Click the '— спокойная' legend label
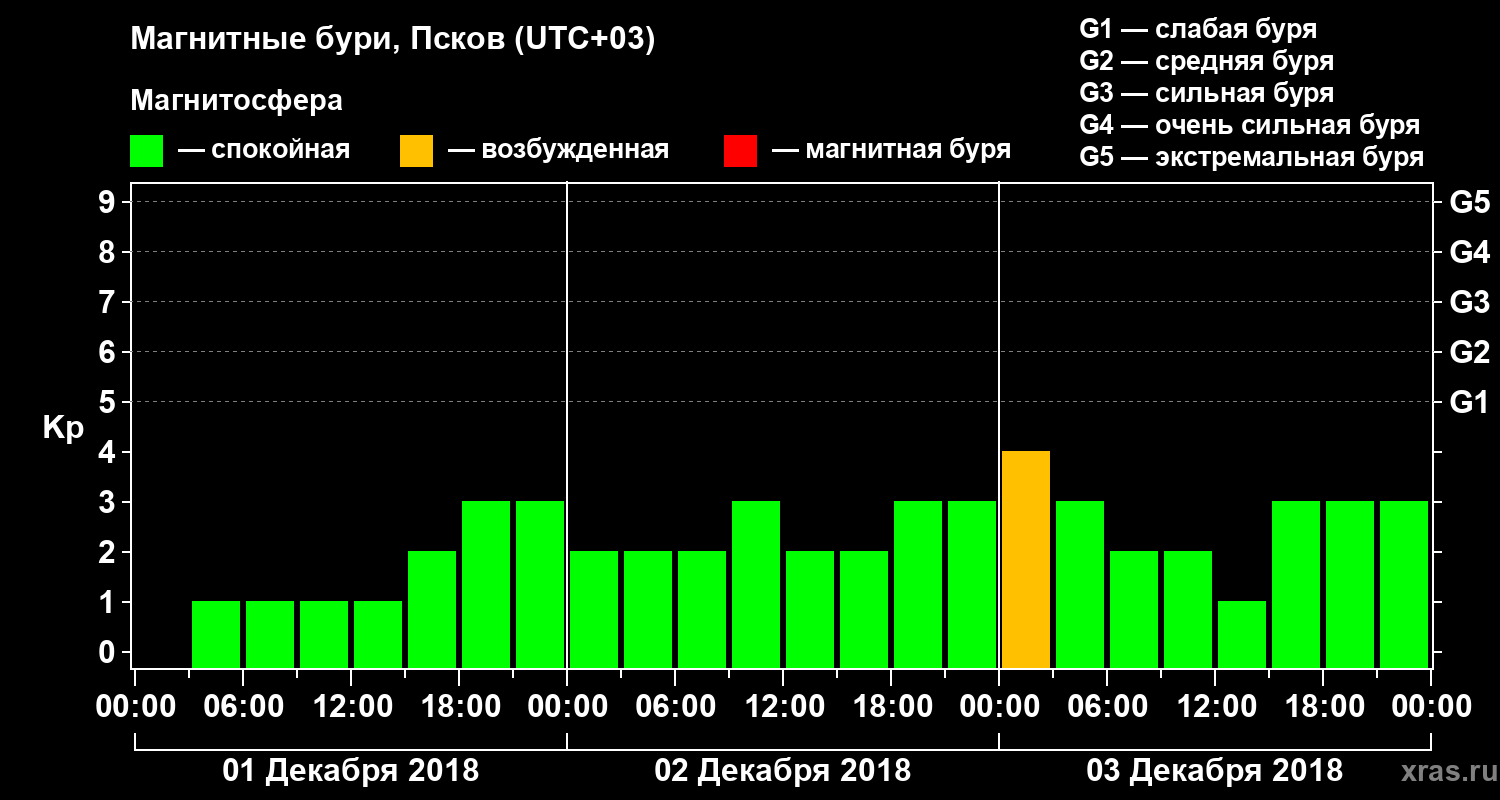This screenshot has height=800, width=1500. [264, 150]
